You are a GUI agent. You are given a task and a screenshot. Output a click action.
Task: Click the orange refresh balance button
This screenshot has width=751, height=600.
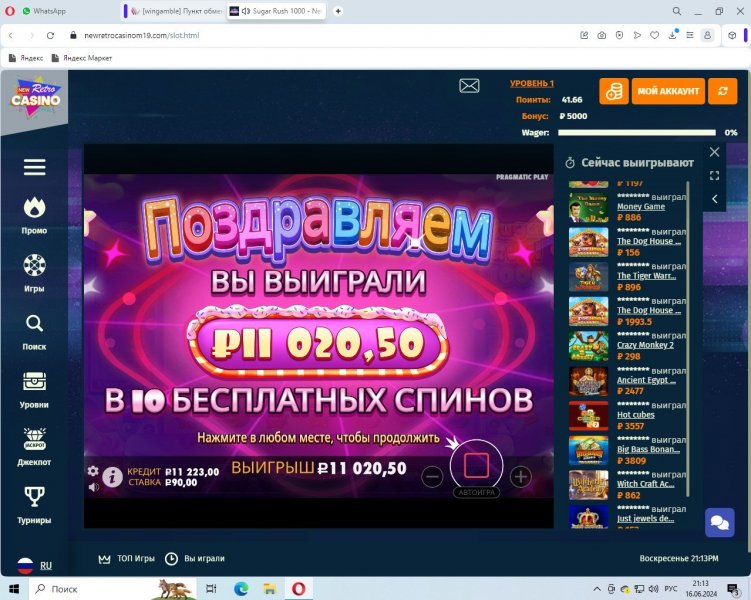(723, 91)
